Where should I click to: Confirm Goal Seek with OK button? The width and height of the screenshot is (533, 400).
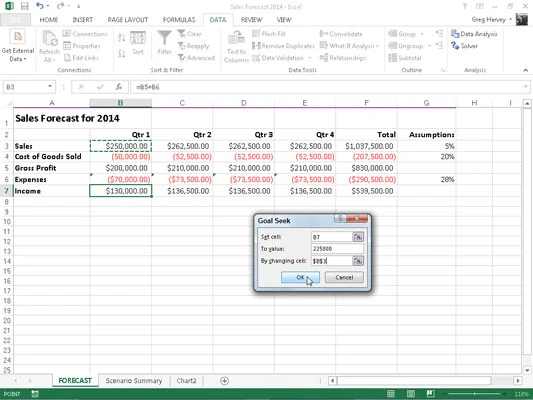coord(300,277)
